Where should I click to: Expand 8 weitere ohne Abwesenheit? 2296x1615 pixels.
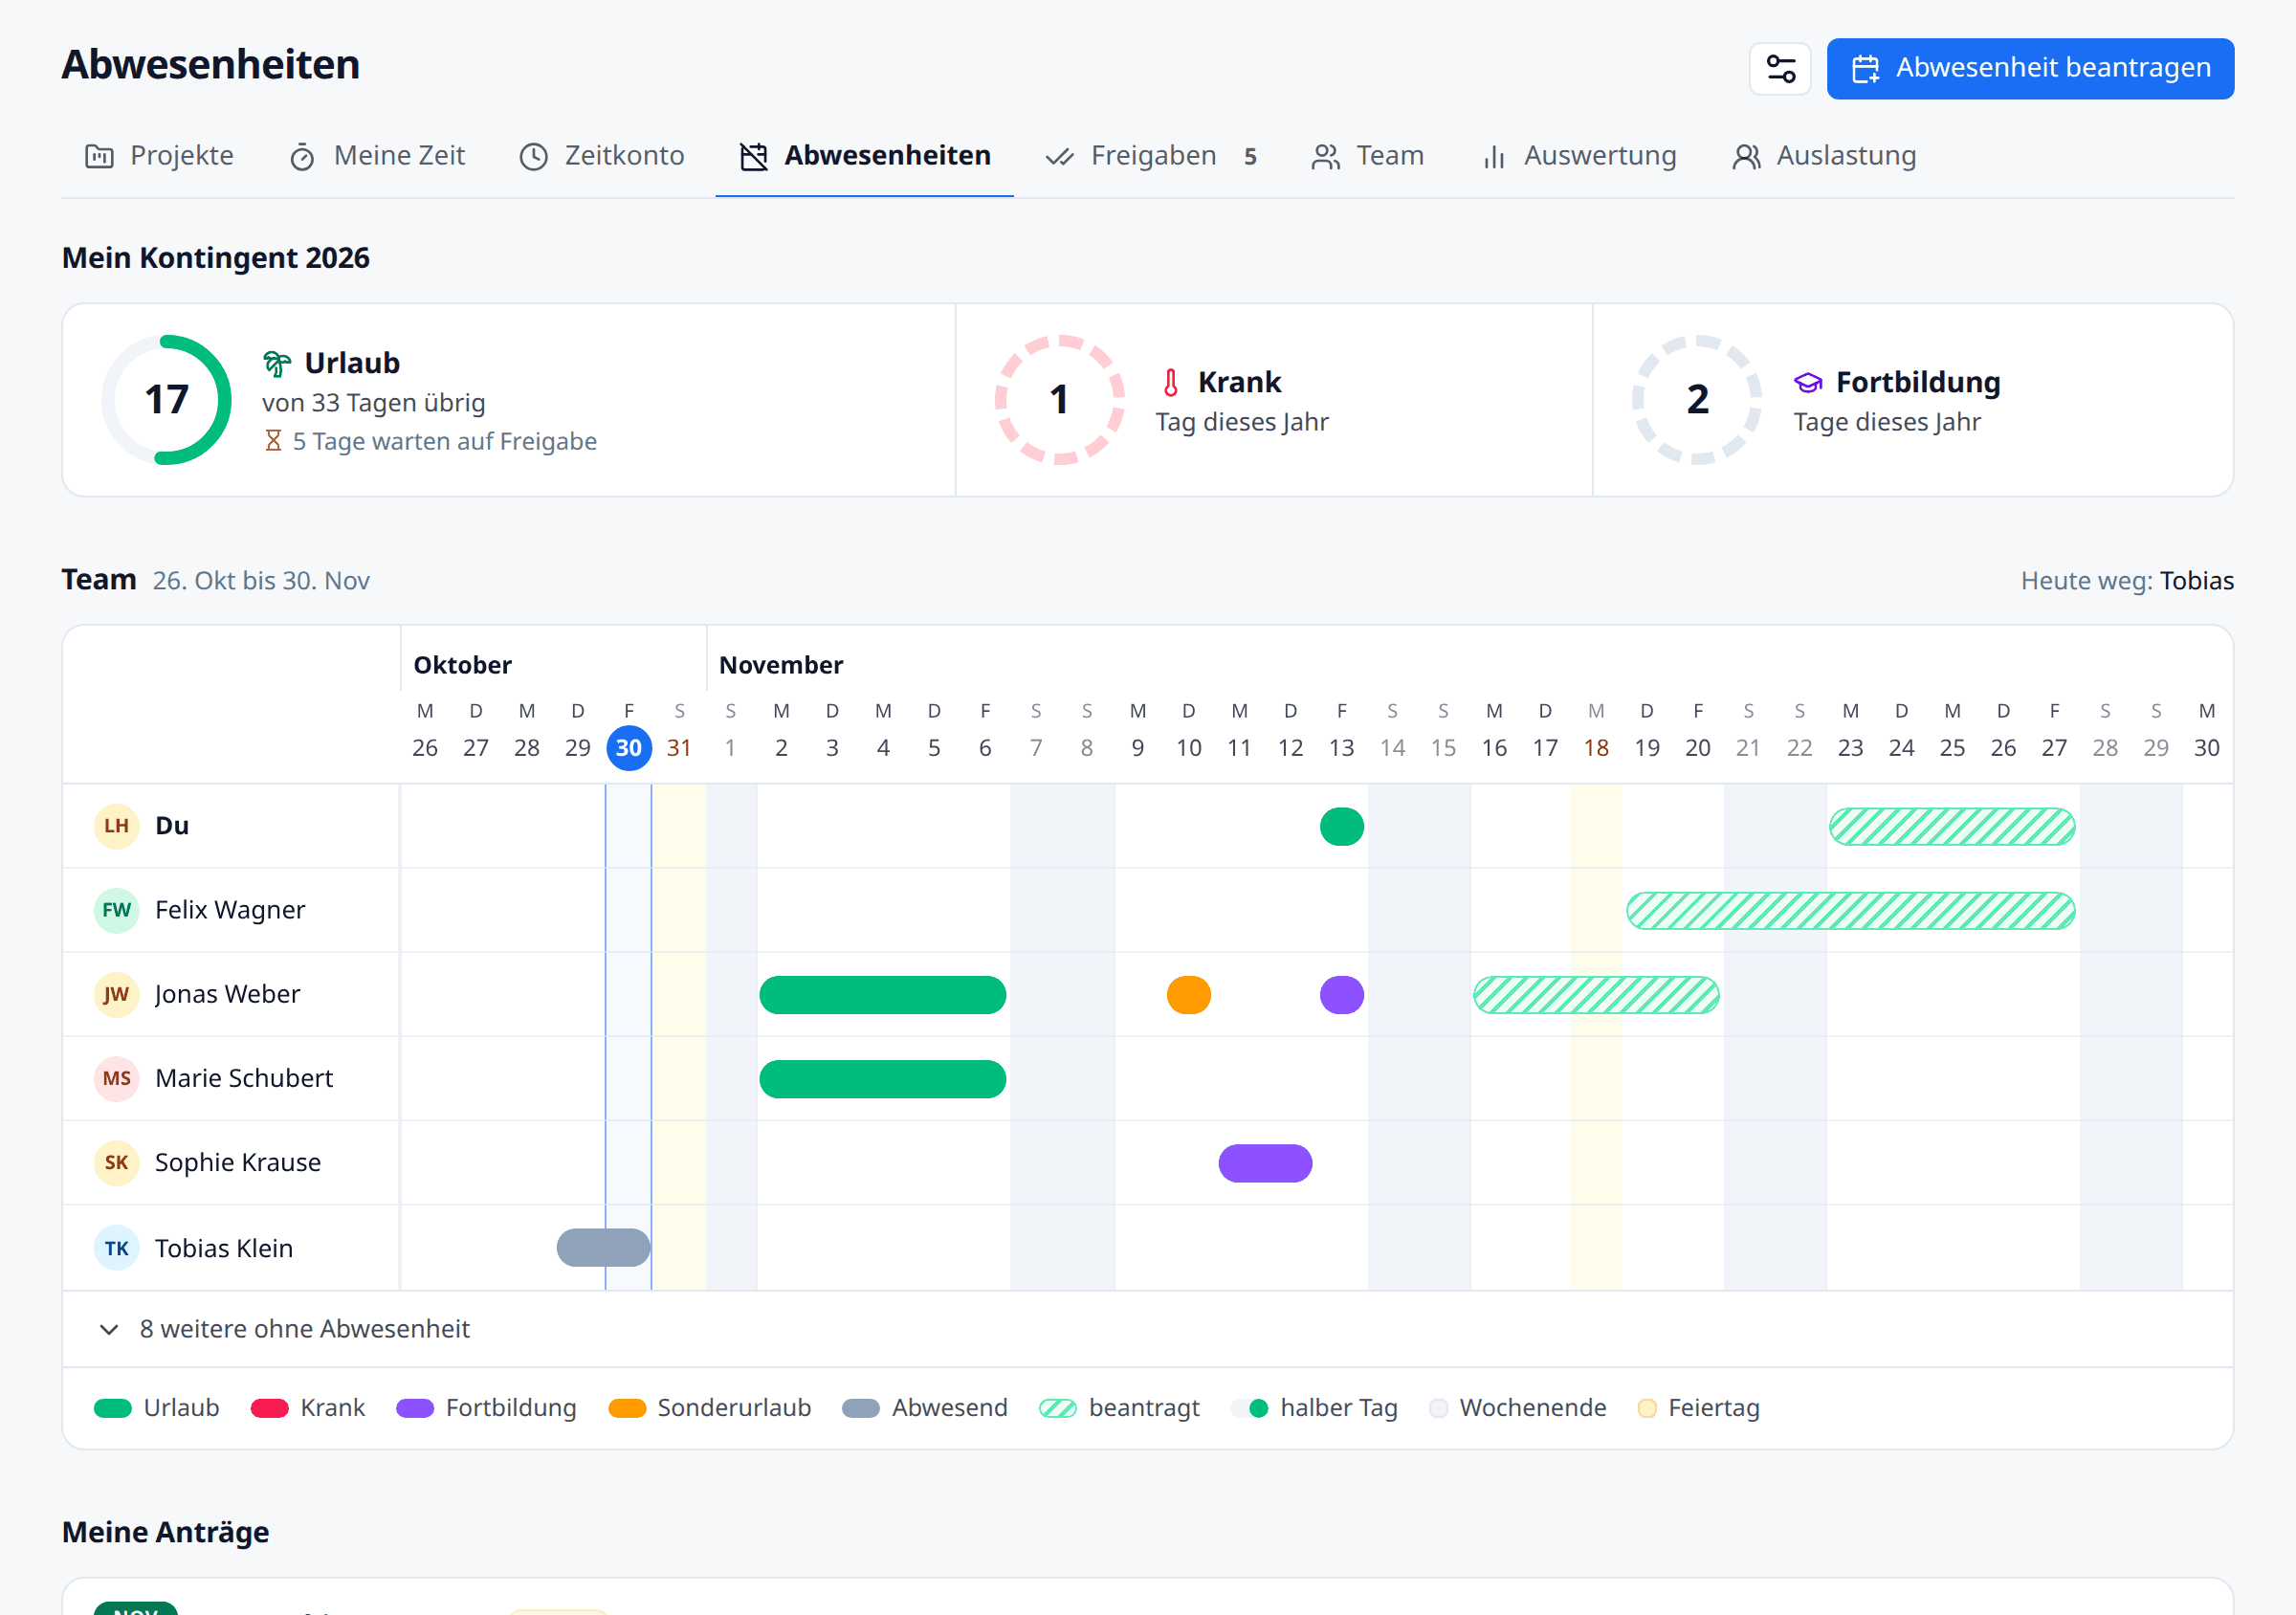(x=1148, y=1329)
